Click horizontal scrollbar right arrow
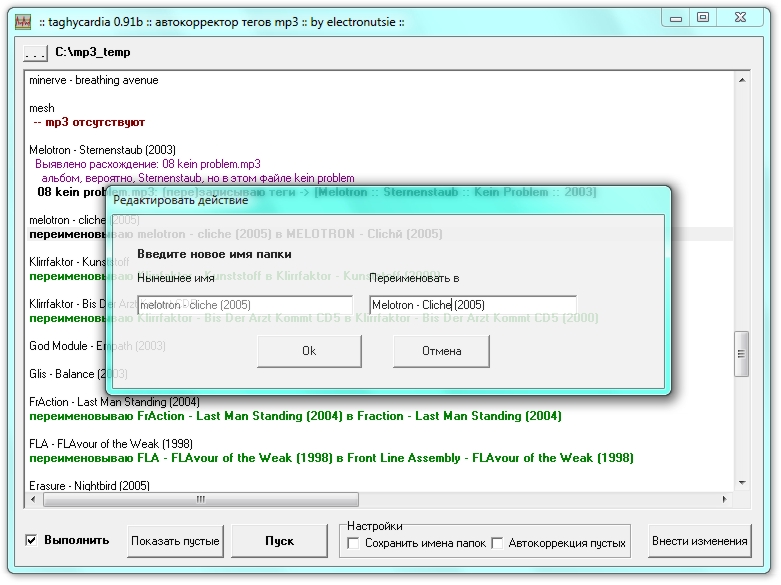Screen dimensions: 781x585 pos(725,499)
